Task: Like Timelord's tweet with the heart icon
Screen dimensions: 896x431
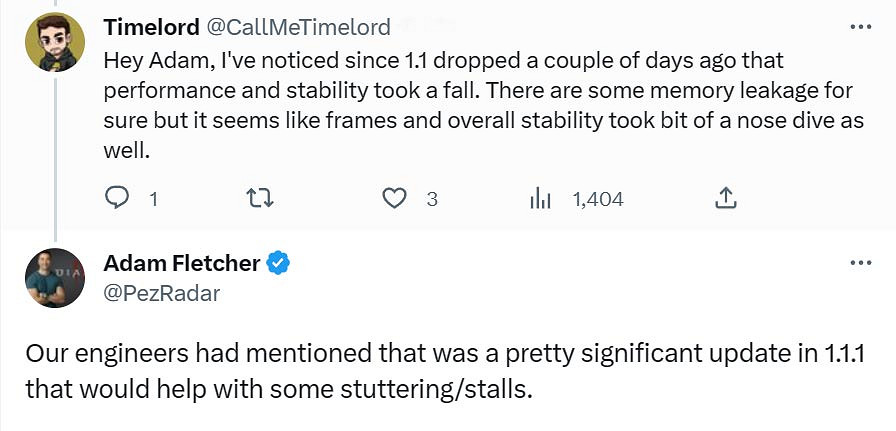Action: pyautogui.click(x=395, y=198)
